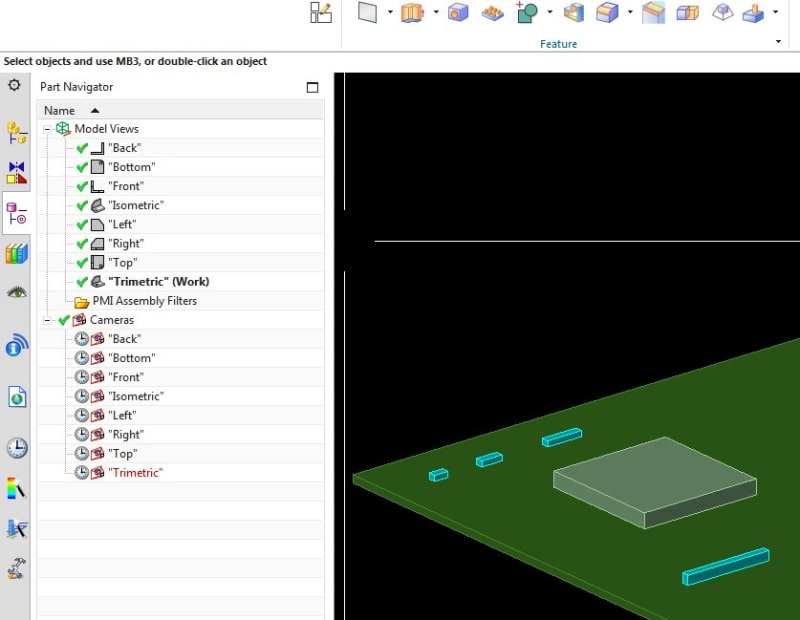Screen dimensions: 800x620
Task: Open the Extrude dropdown arrow
Action: click(436, 12)
